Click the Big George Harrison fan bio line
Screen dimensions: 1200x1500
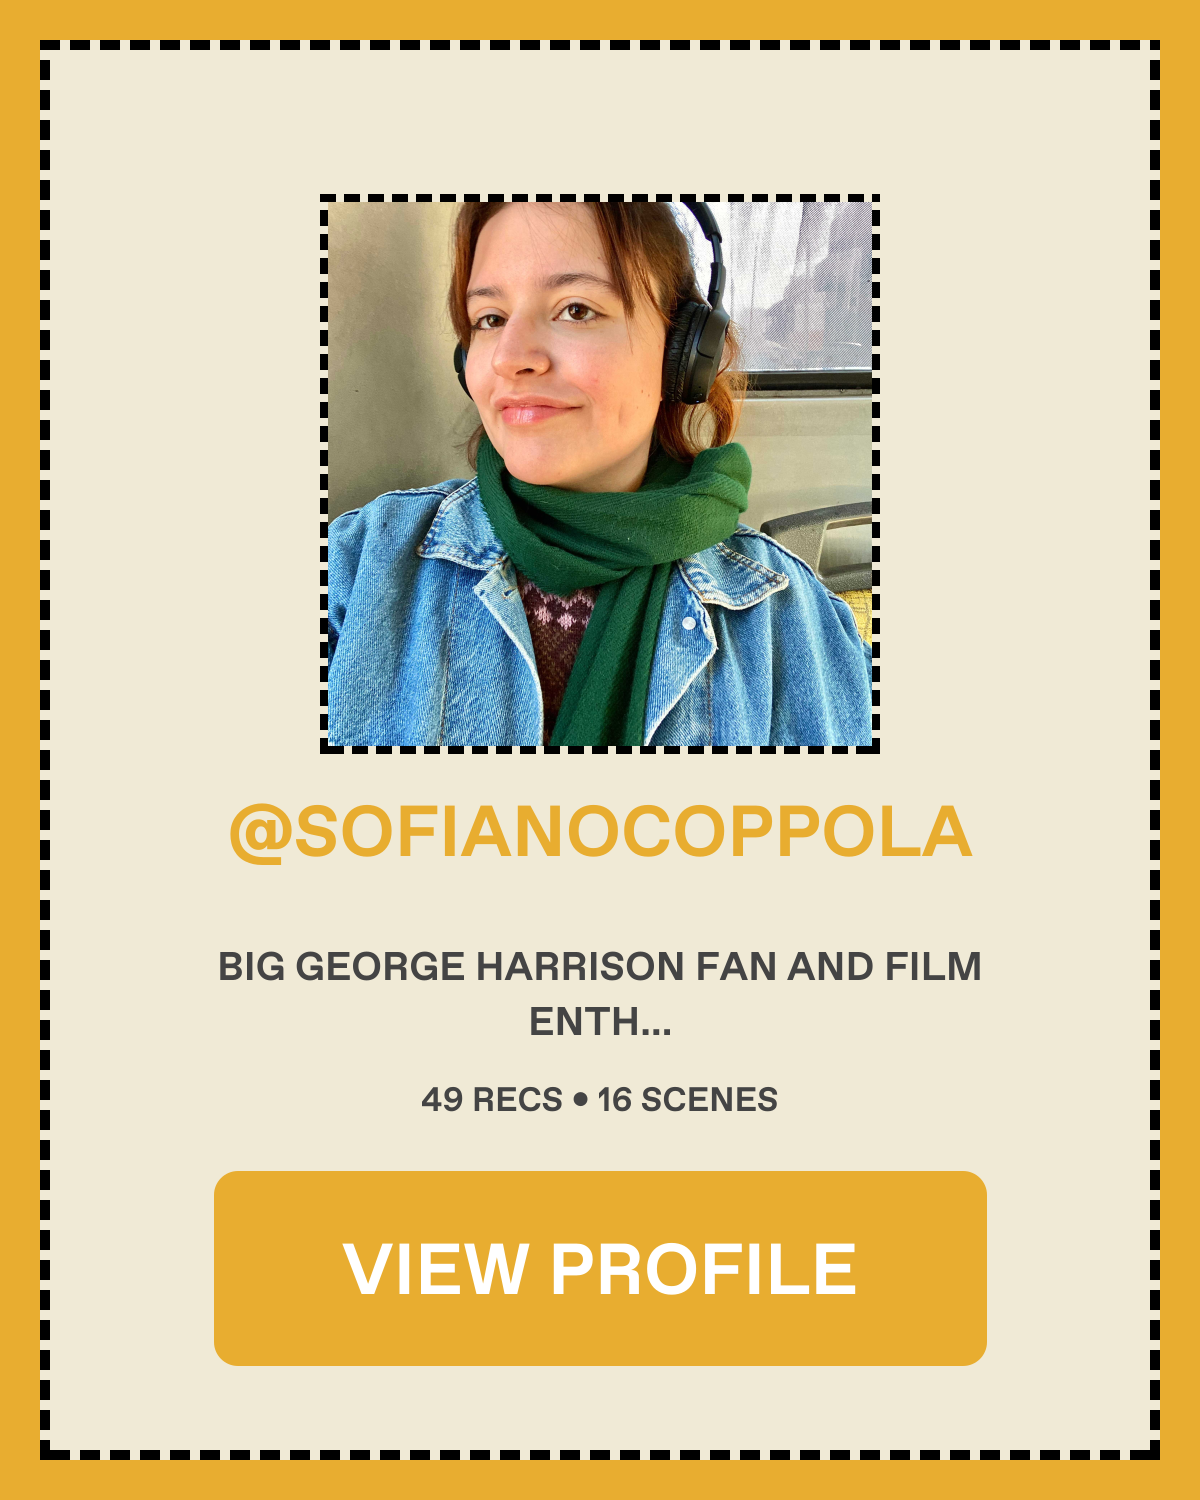[x=600, y=967]
